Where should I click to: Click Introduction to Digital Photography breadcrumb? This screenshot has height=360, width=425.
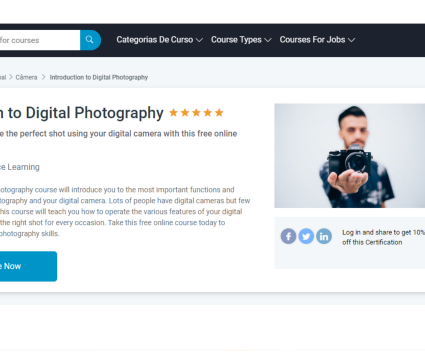[x=99, y=77]
